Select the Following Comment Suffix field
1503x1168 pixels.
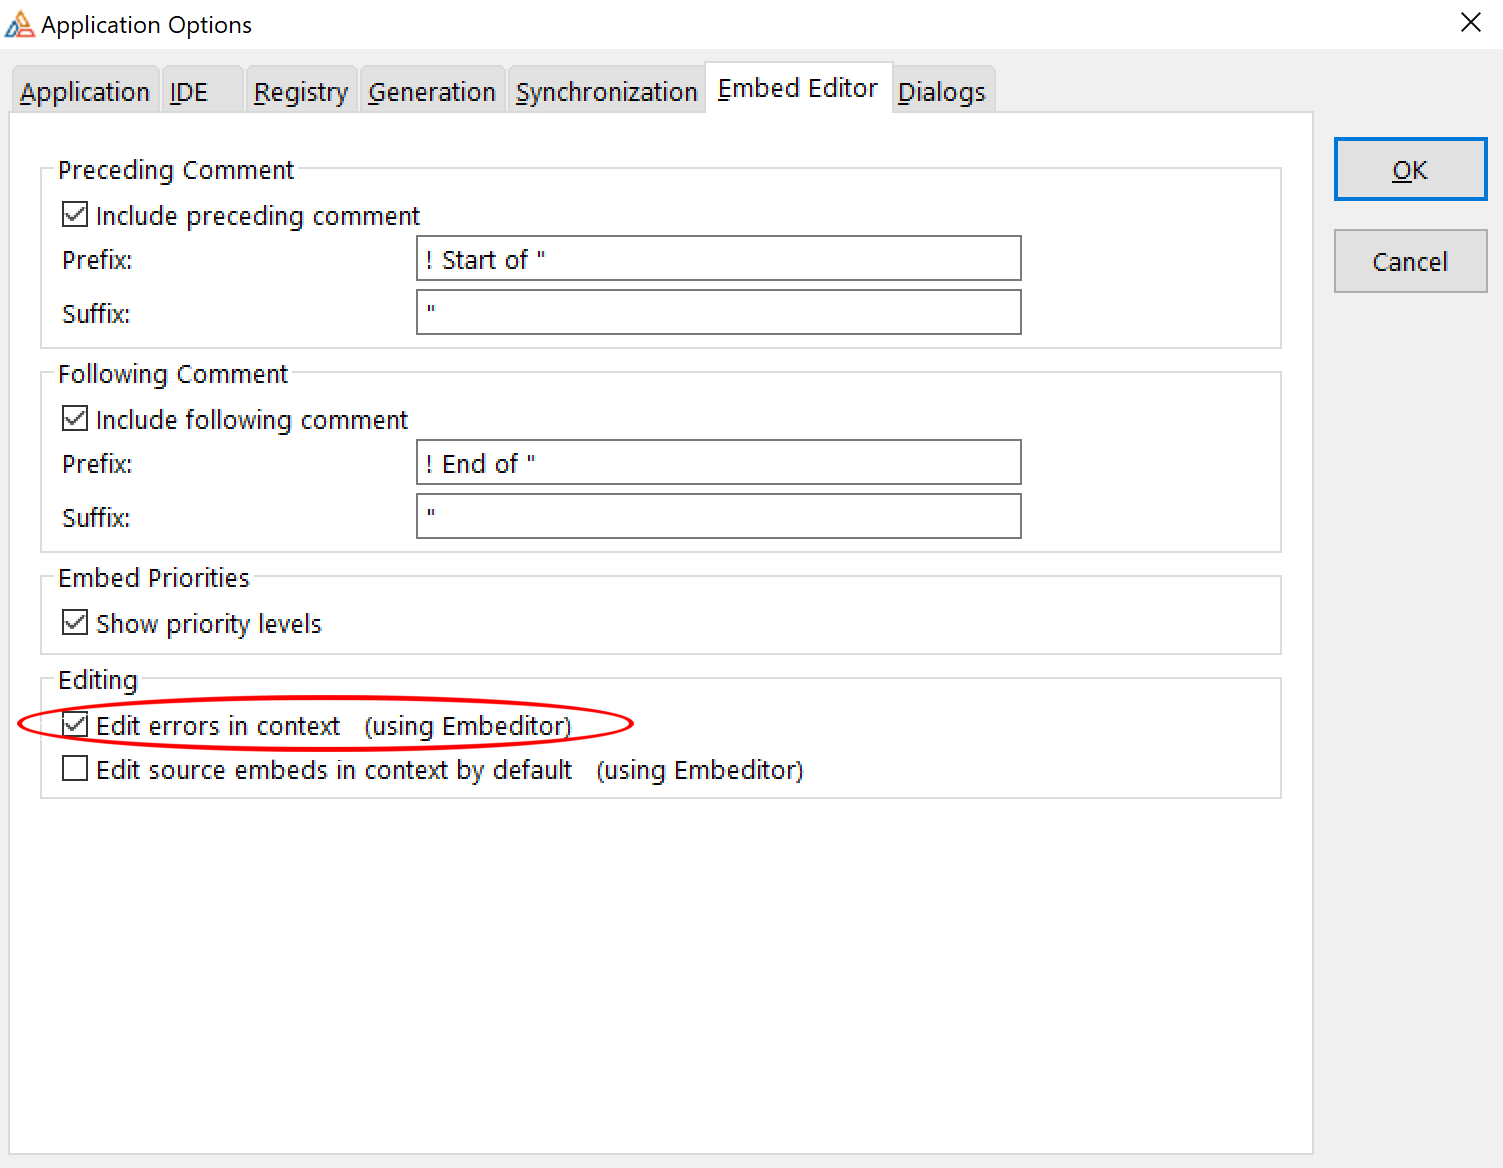[x=718, y=517]
